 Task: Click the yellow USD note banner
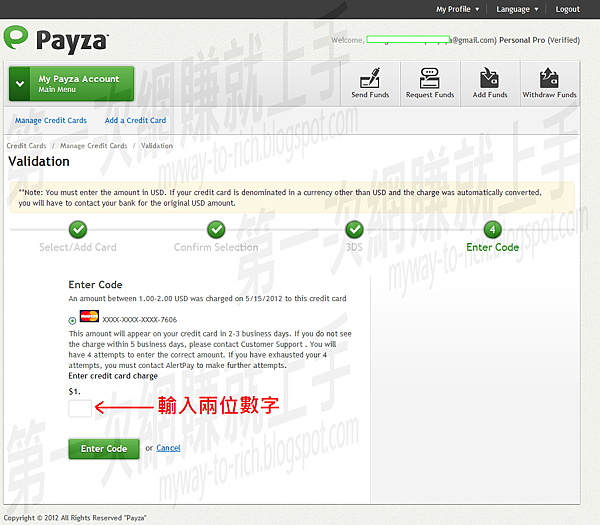(292, 197)
